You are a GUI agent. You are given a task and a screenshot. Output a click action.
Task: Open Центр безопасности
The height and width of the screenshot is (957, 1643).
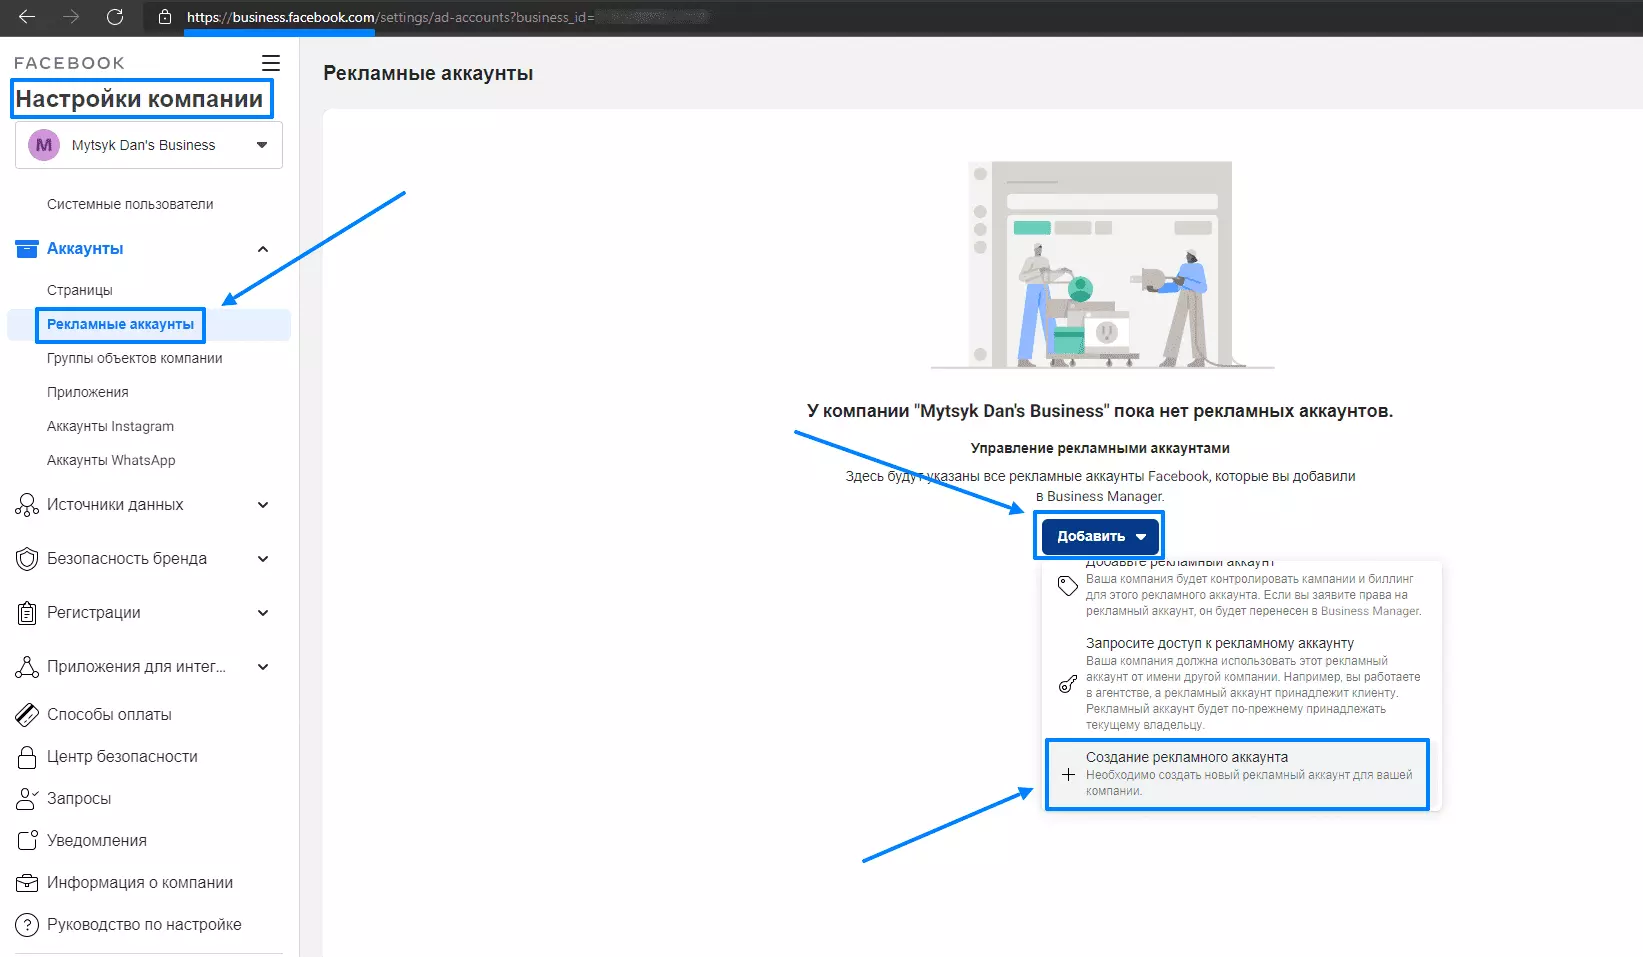tap(122, 757)
